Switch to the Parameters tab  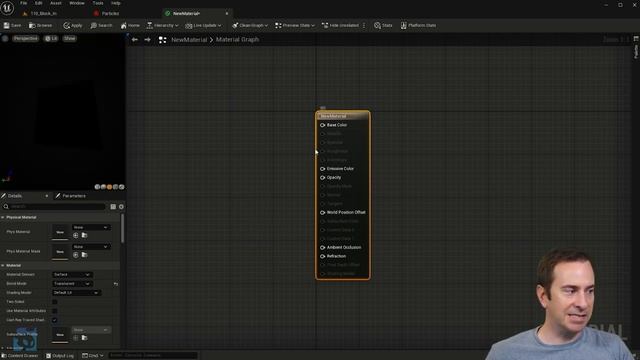point(71,196)
